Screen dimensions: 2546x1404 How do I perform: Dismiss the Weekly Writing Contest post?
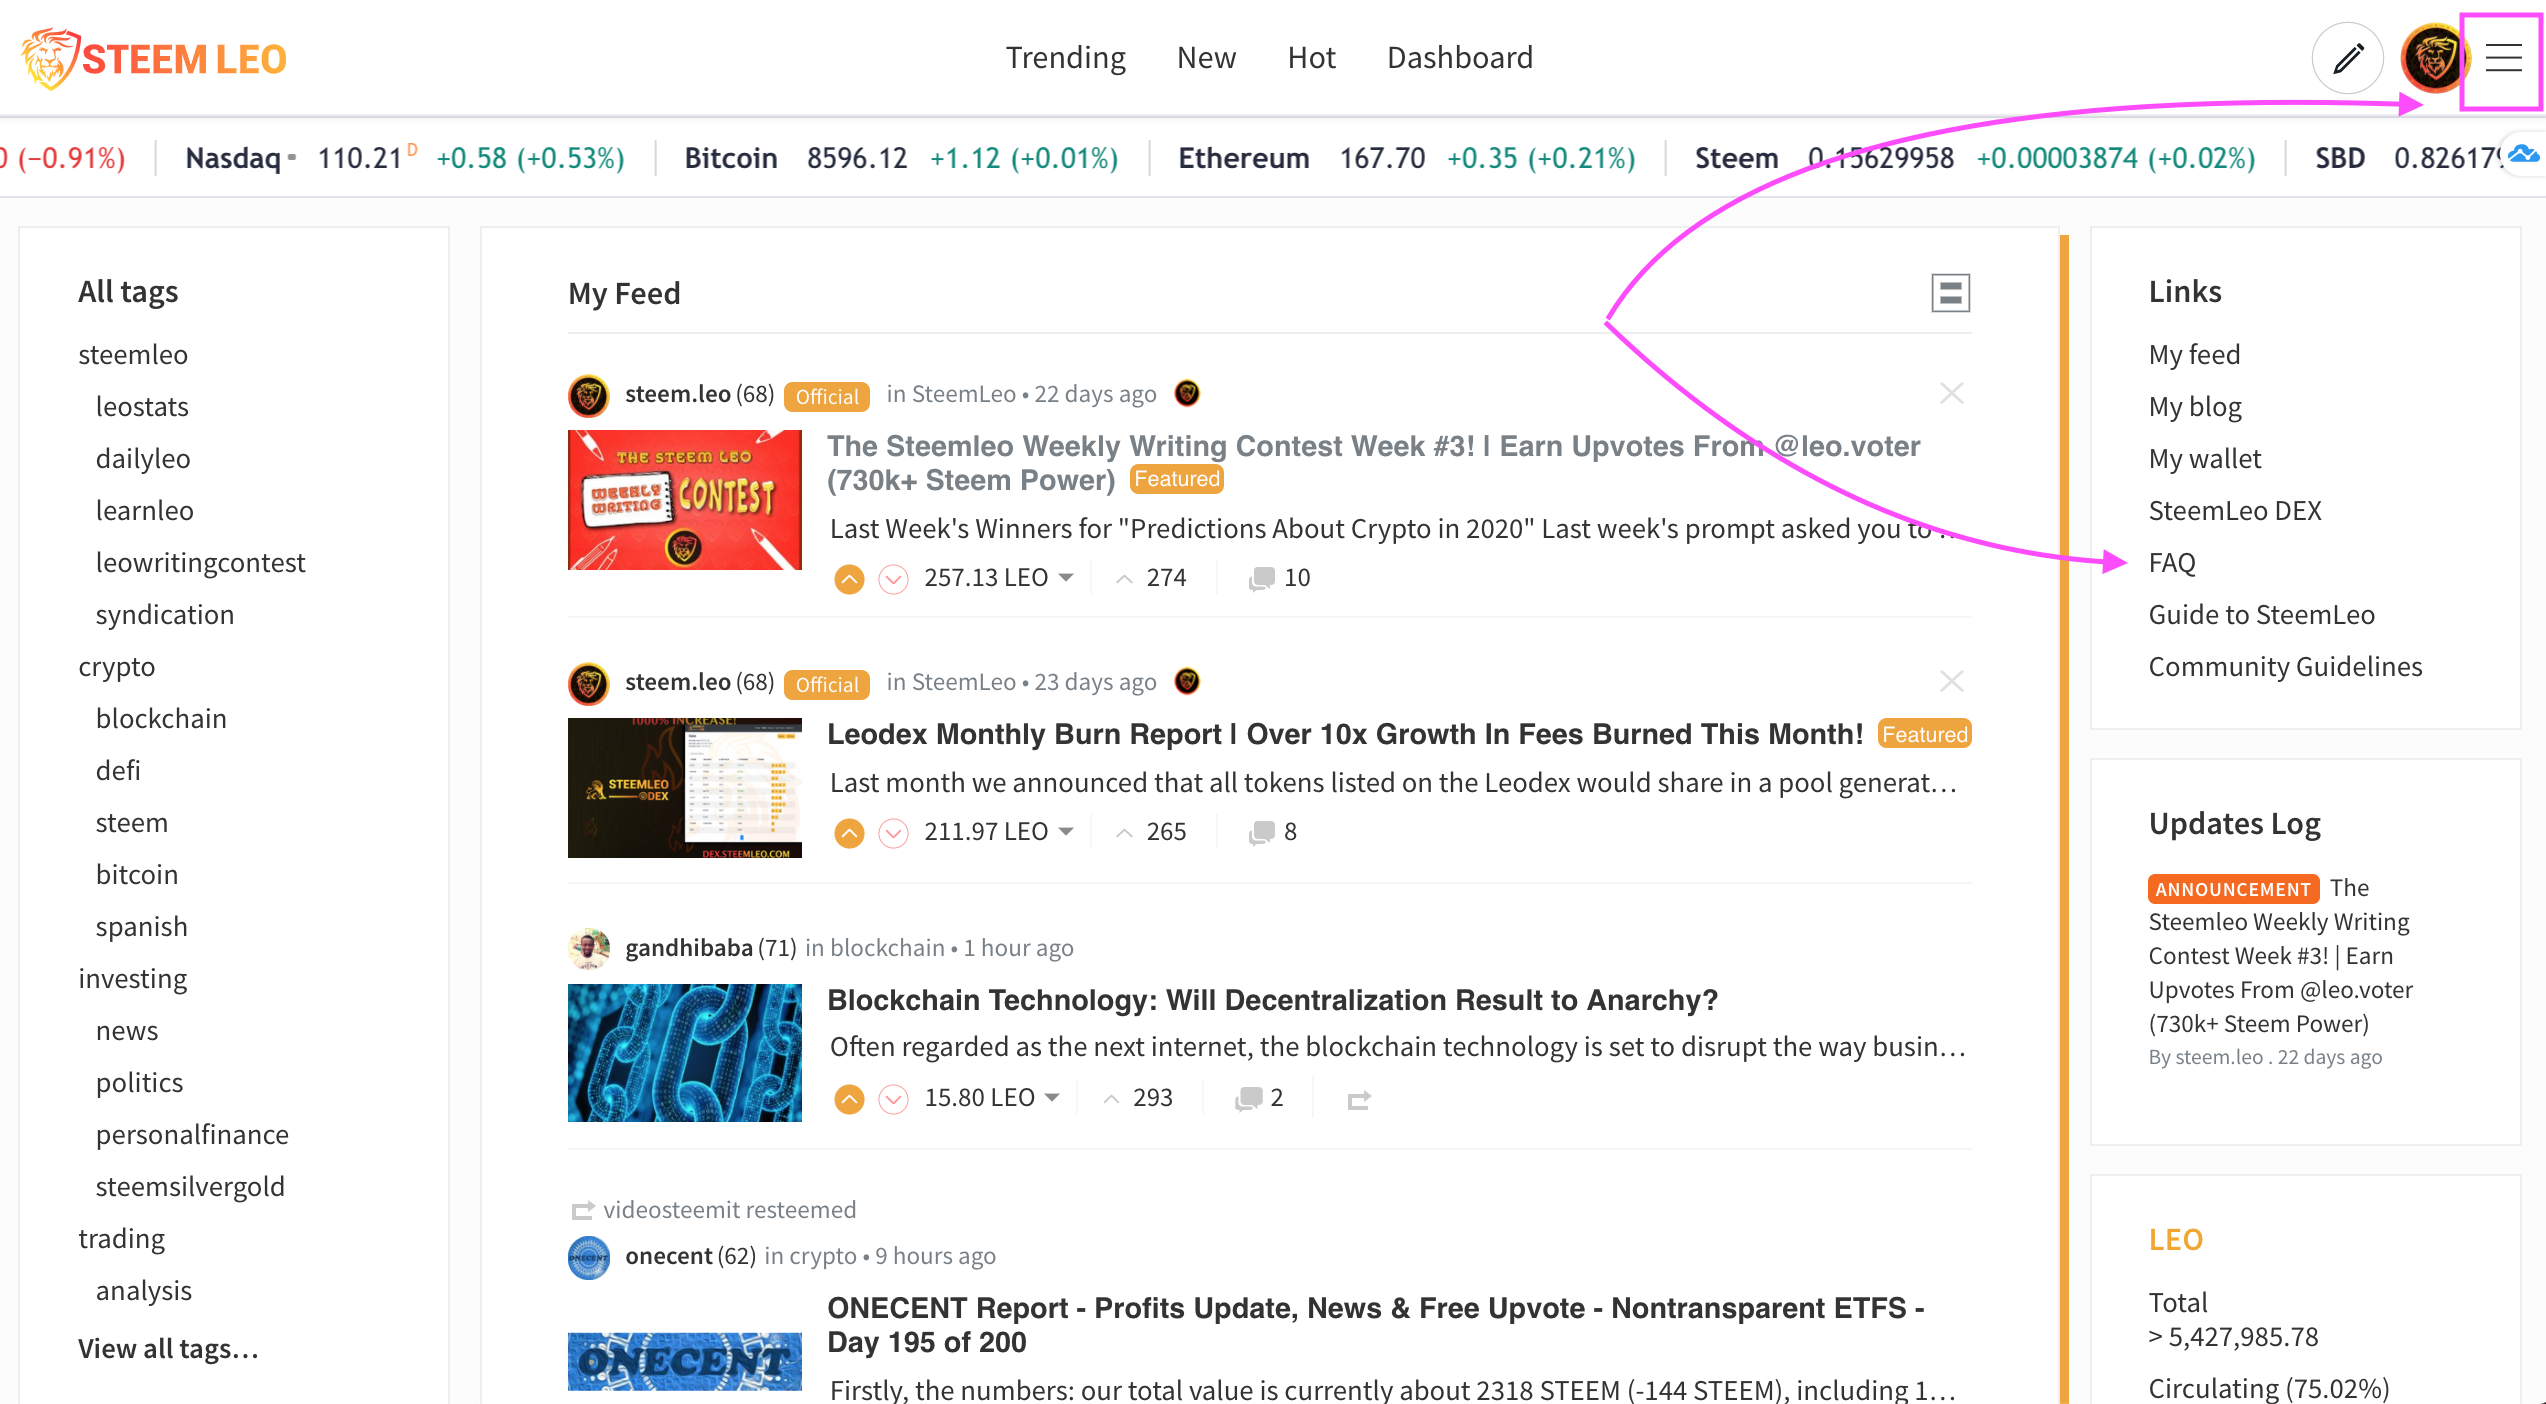(x=1951, y=394)
